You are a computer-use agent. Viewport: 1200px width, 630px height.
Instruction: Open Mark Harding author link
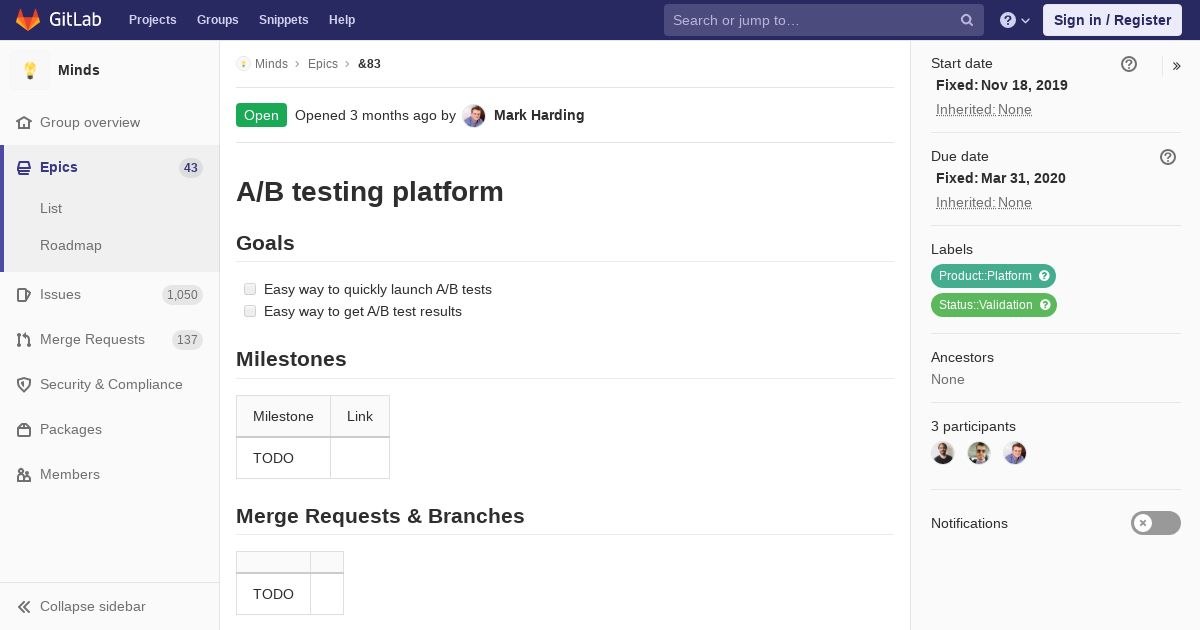[x=539, y=115]
